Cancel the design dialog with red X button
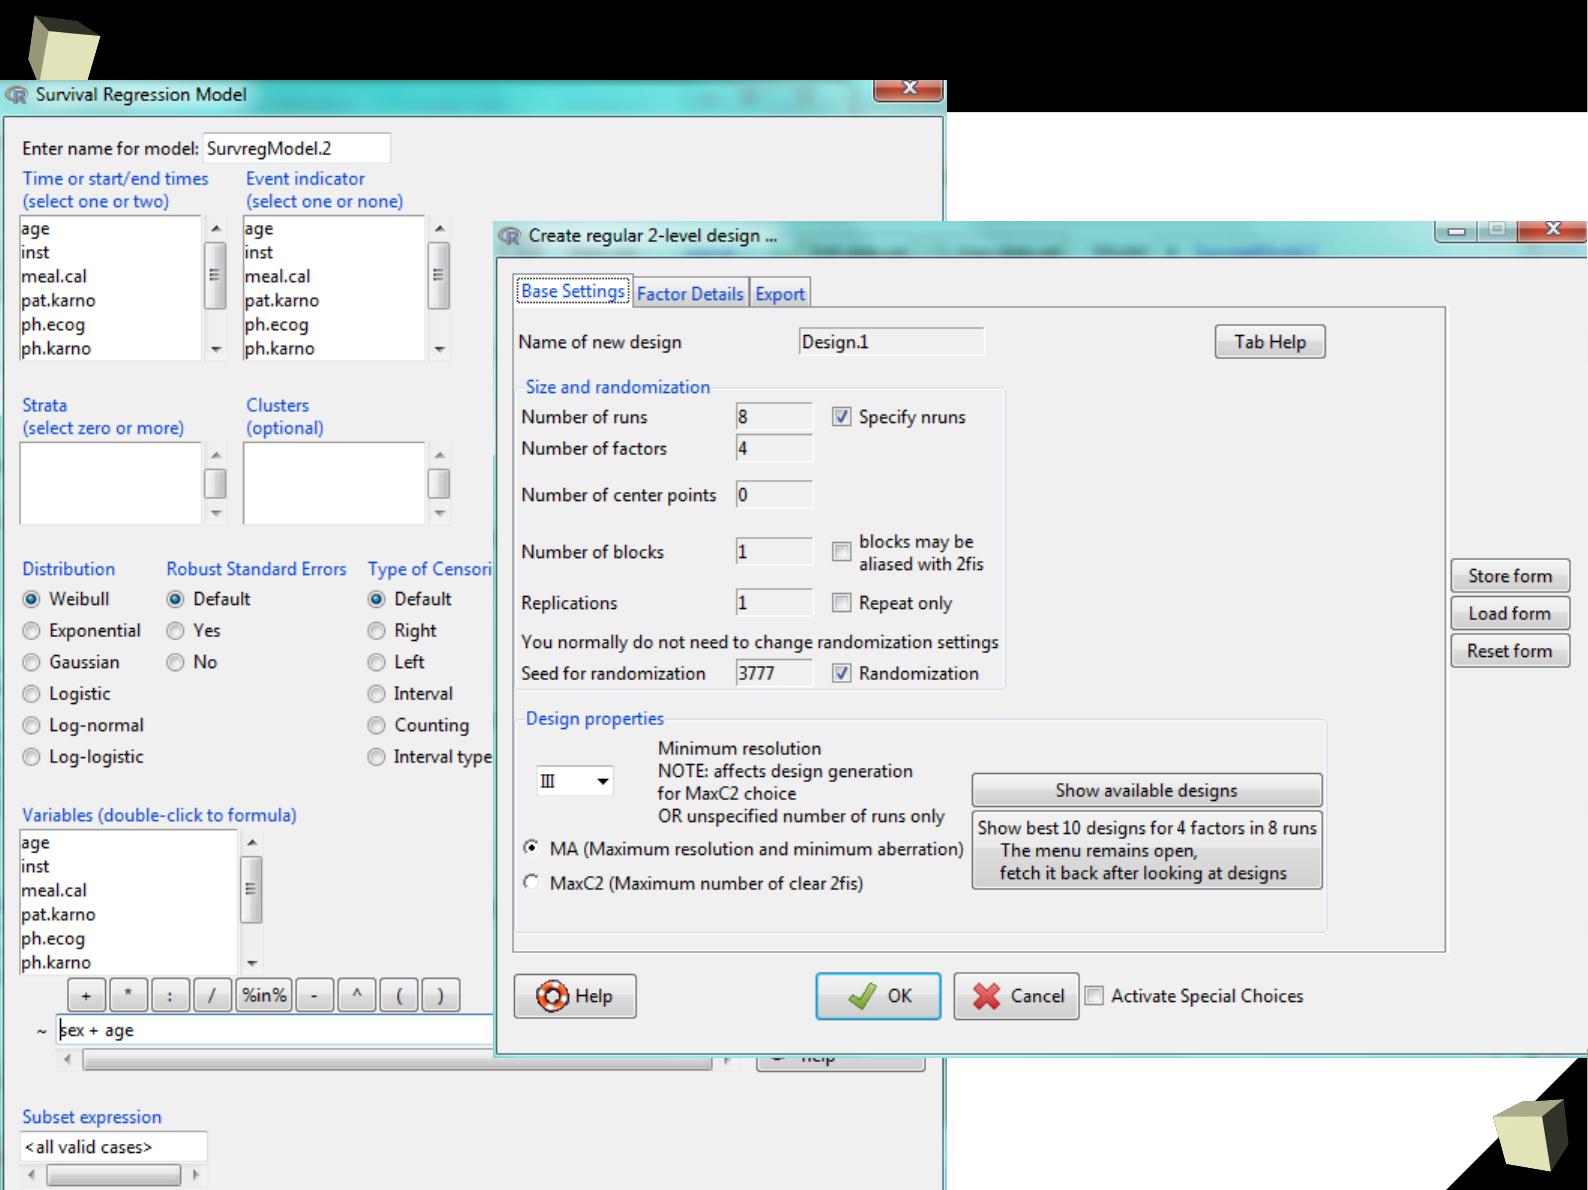Viewport: 1588px width, 1190px height. pos(1016,996)
